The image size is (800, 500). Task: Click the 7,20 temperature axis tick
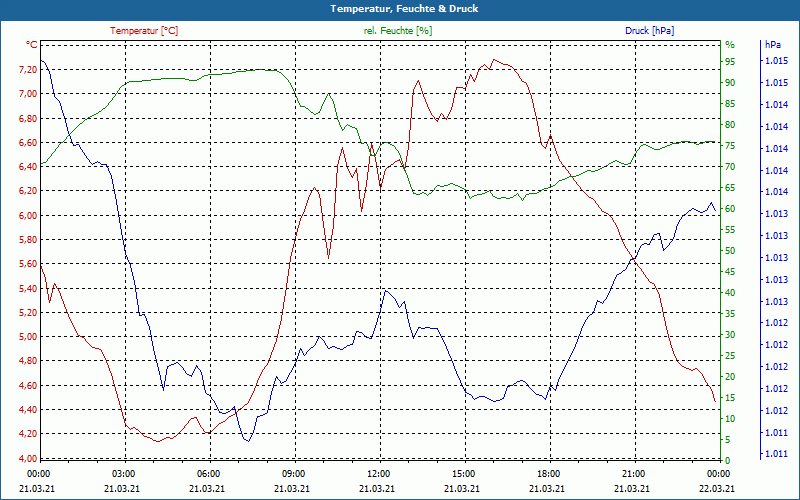tap(28, 69)
